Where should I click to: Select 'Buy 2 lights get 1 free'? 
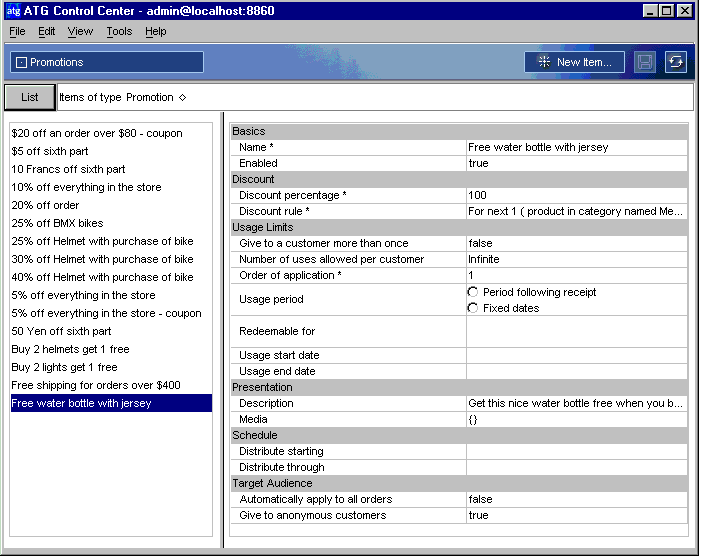(111, 367)
